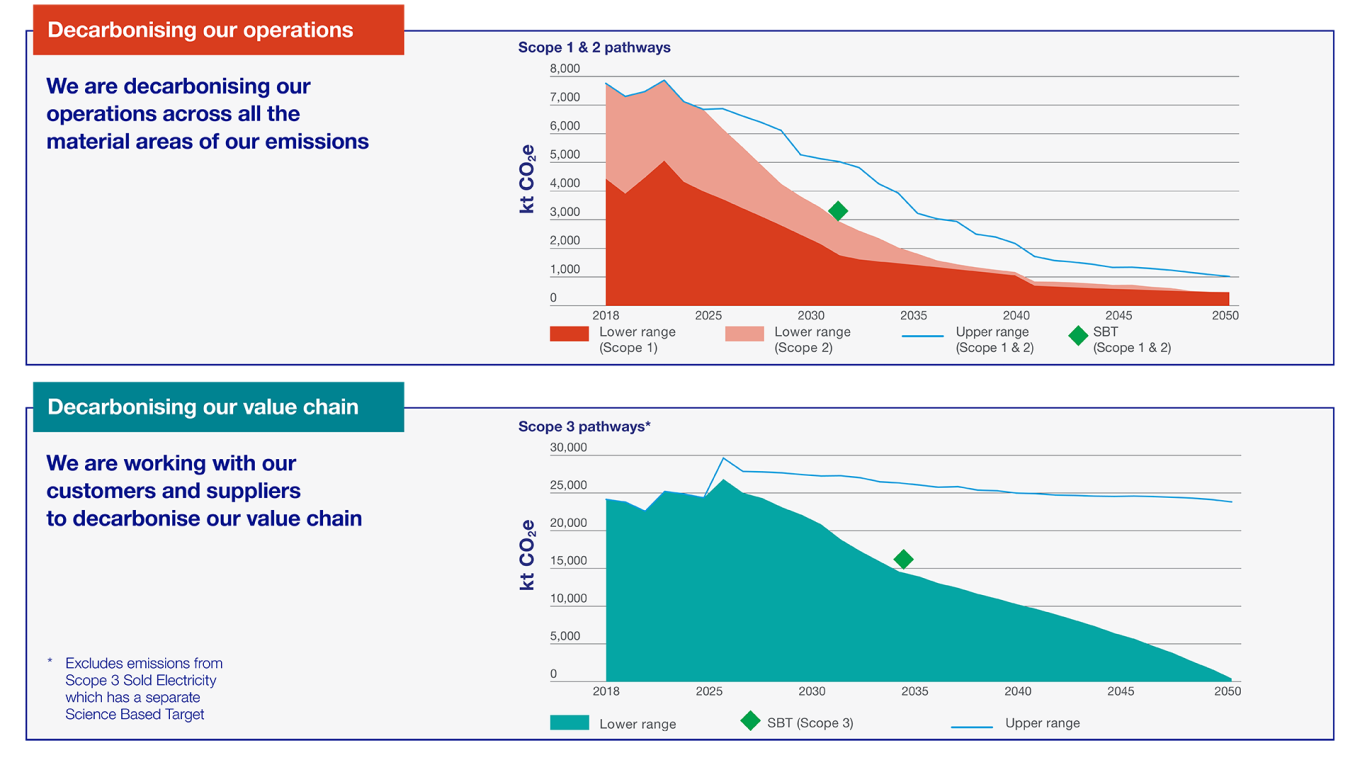
Task: Switch to the Decarbonising our value chain header tab
Action: point(218,406)
